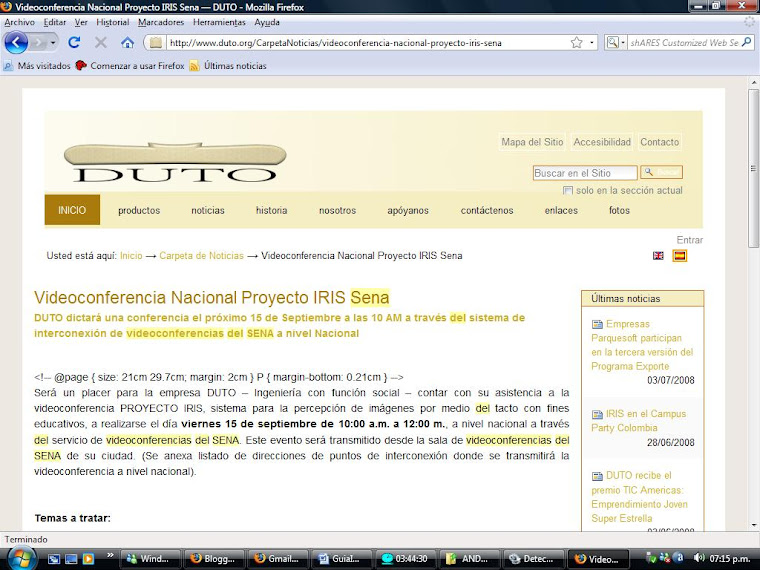Select the contáctenos navigation tab
Screen dimensions: 760x570
[x=487, y=210]
